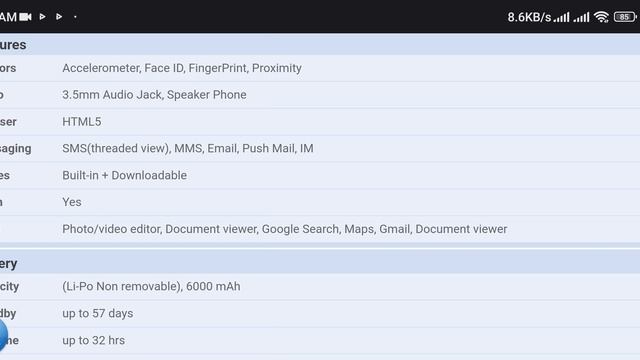Tap the second cellular signal bars icon
Screen dimensions: 640x360
pos(581,17)
